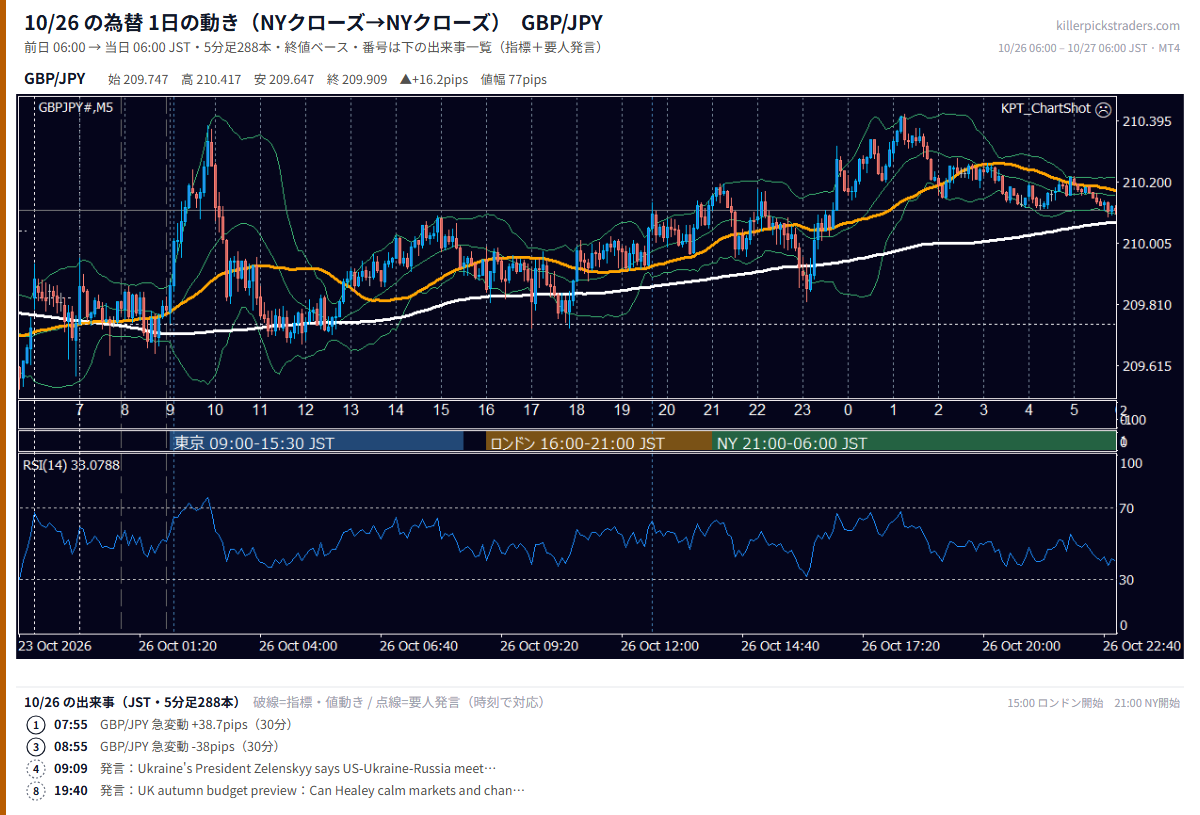This screenshot has width=1200, height=815.
Task: Click the ▲+16.2pips change value
Action: tap(434, 79)
